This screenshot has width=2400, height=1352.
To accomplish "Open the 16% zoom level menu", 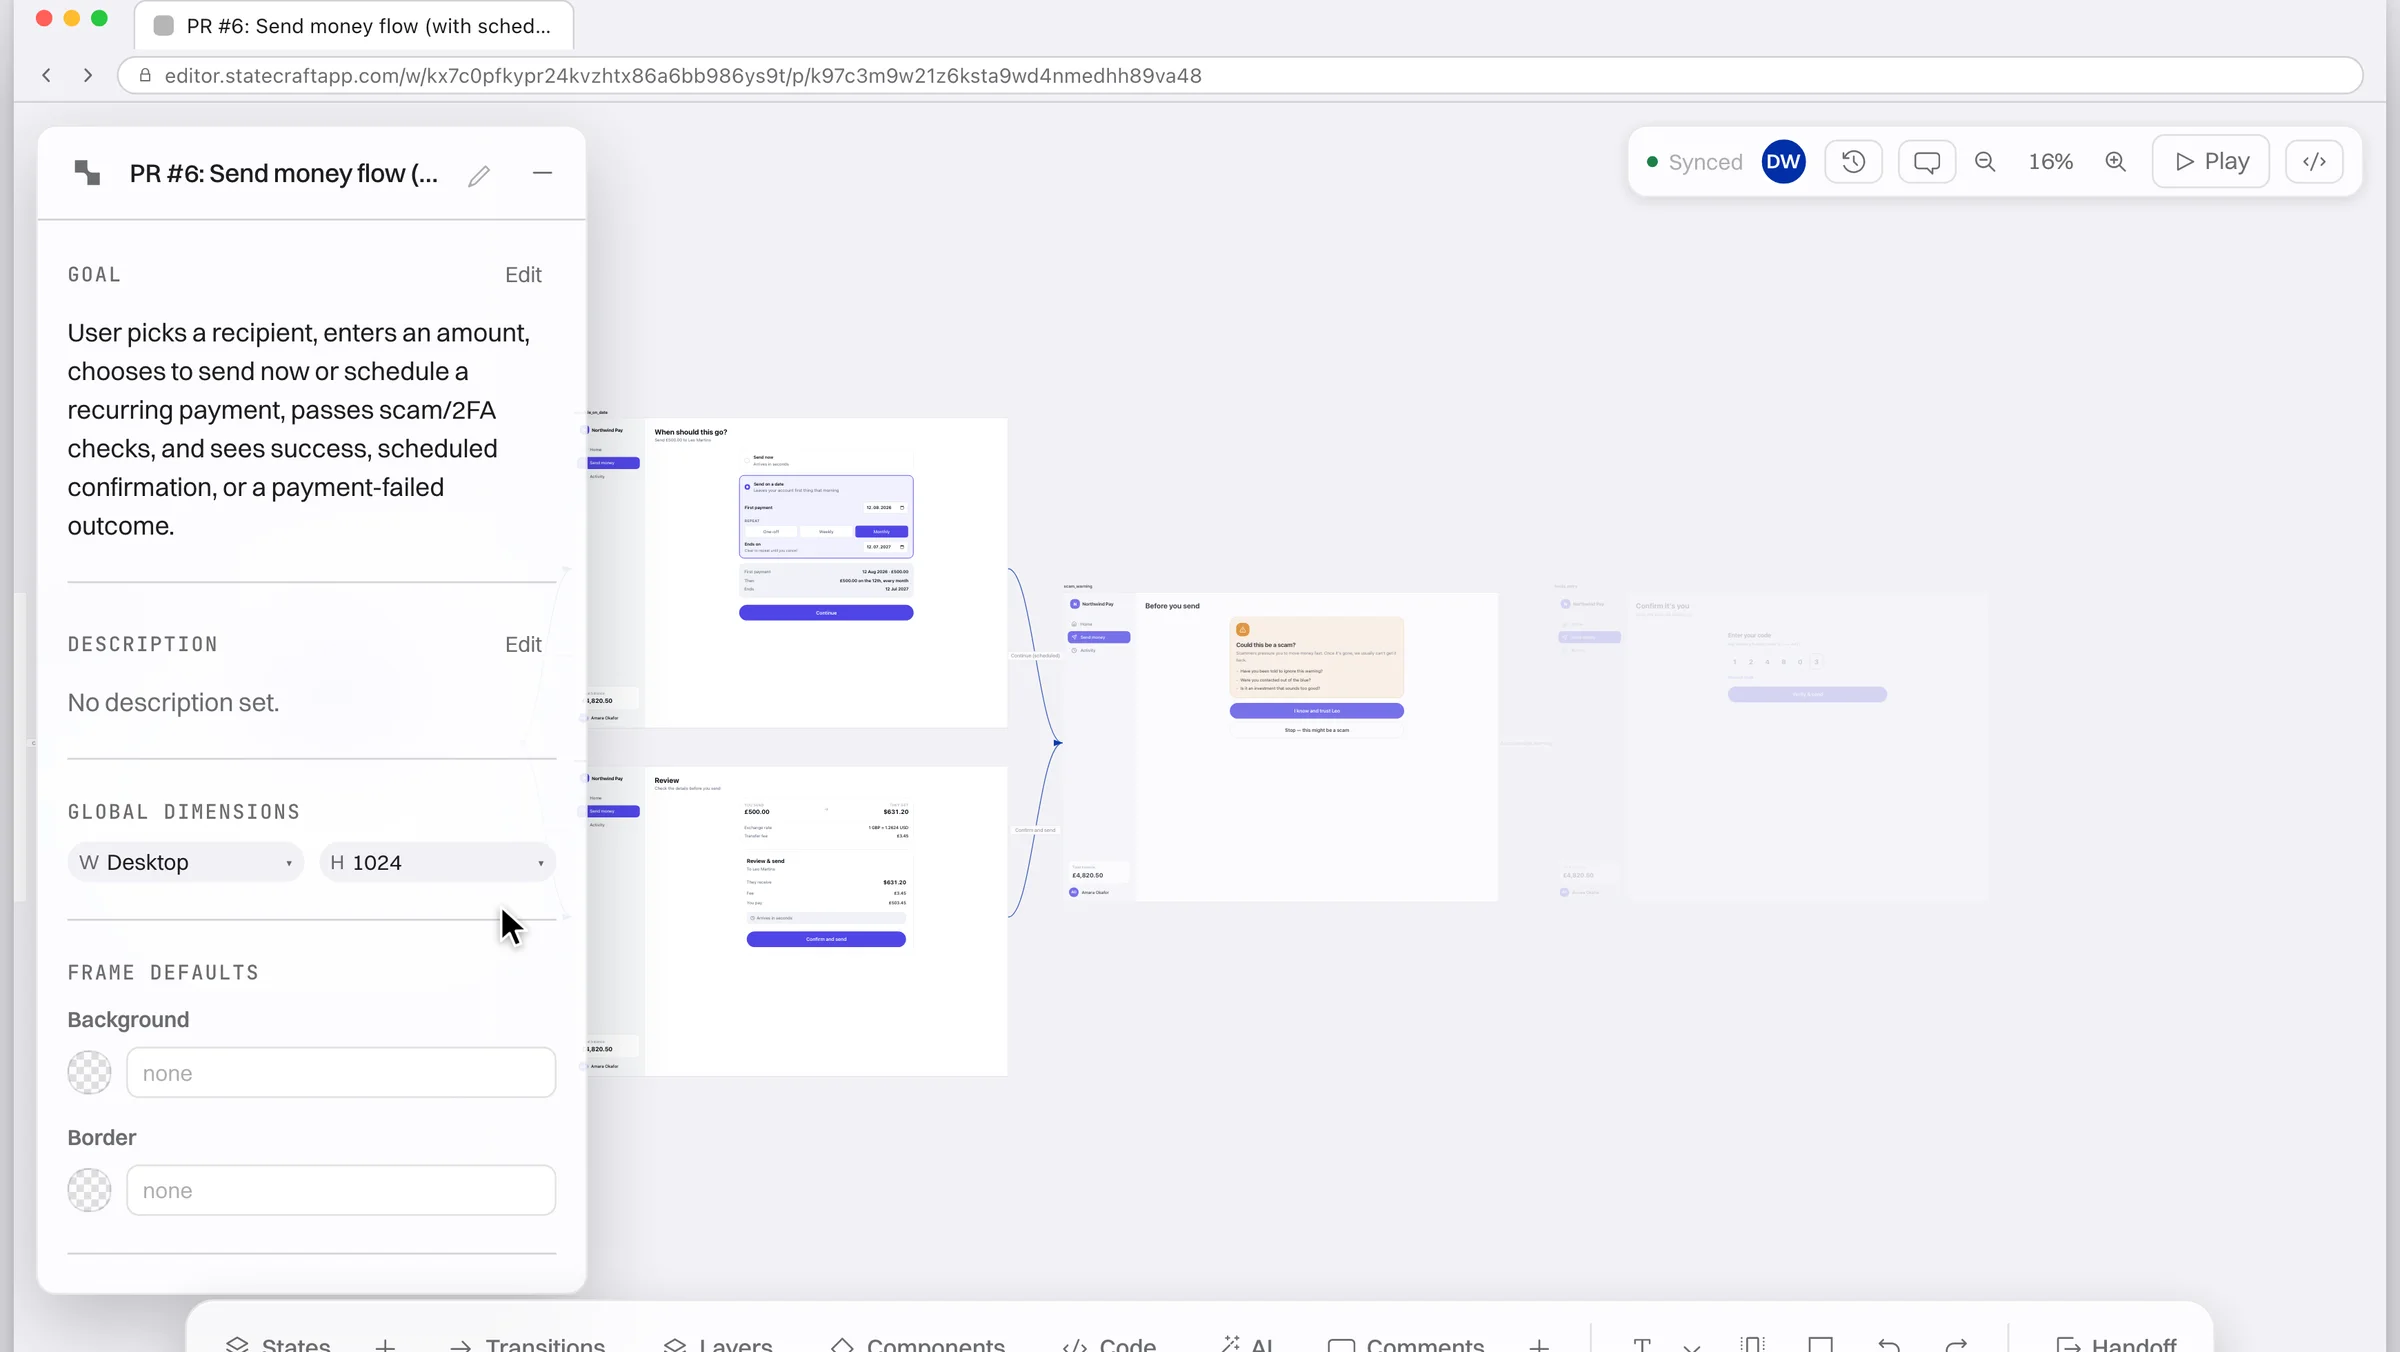I will click(x=2050, y=162).
